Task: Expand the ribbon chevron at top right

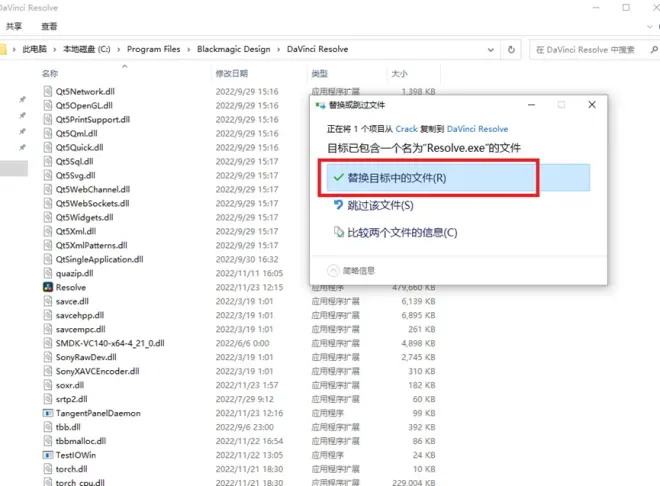Action: [x=649, y=27]
